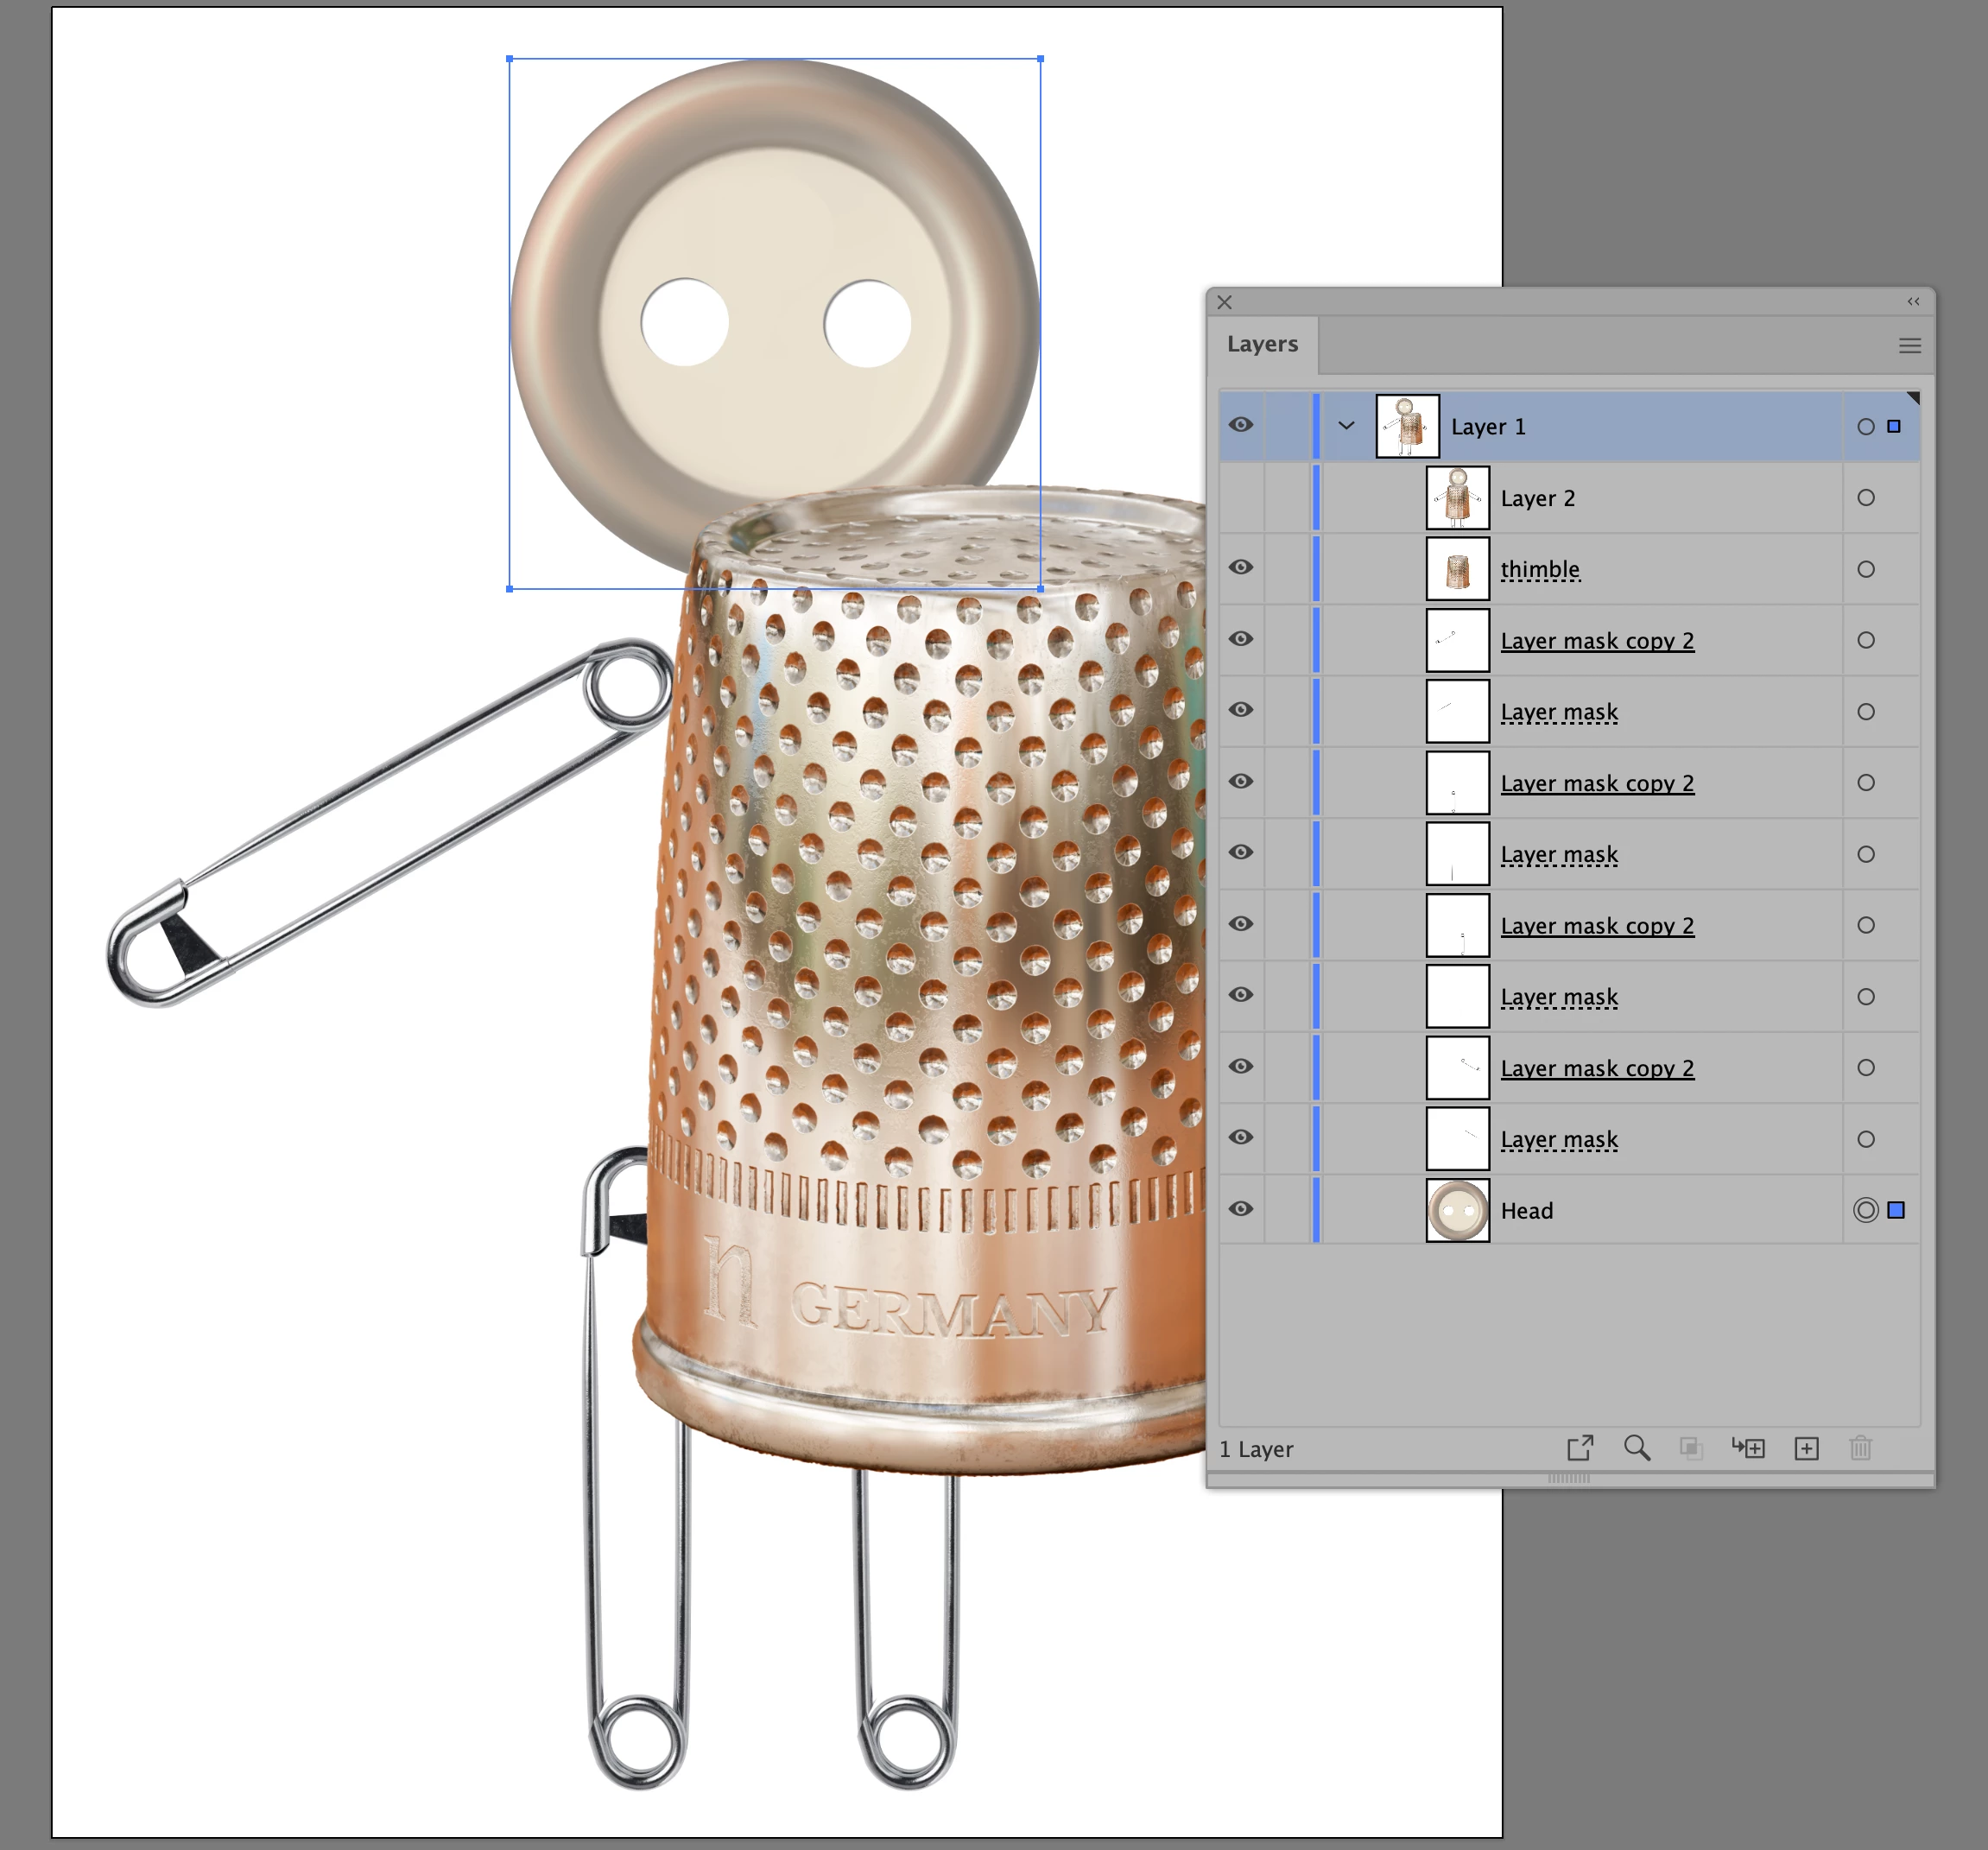Click Locate Object magnifier icon
Image resolution: width=1988 pixels, height=1850 pixels.
point(1636,1448)
